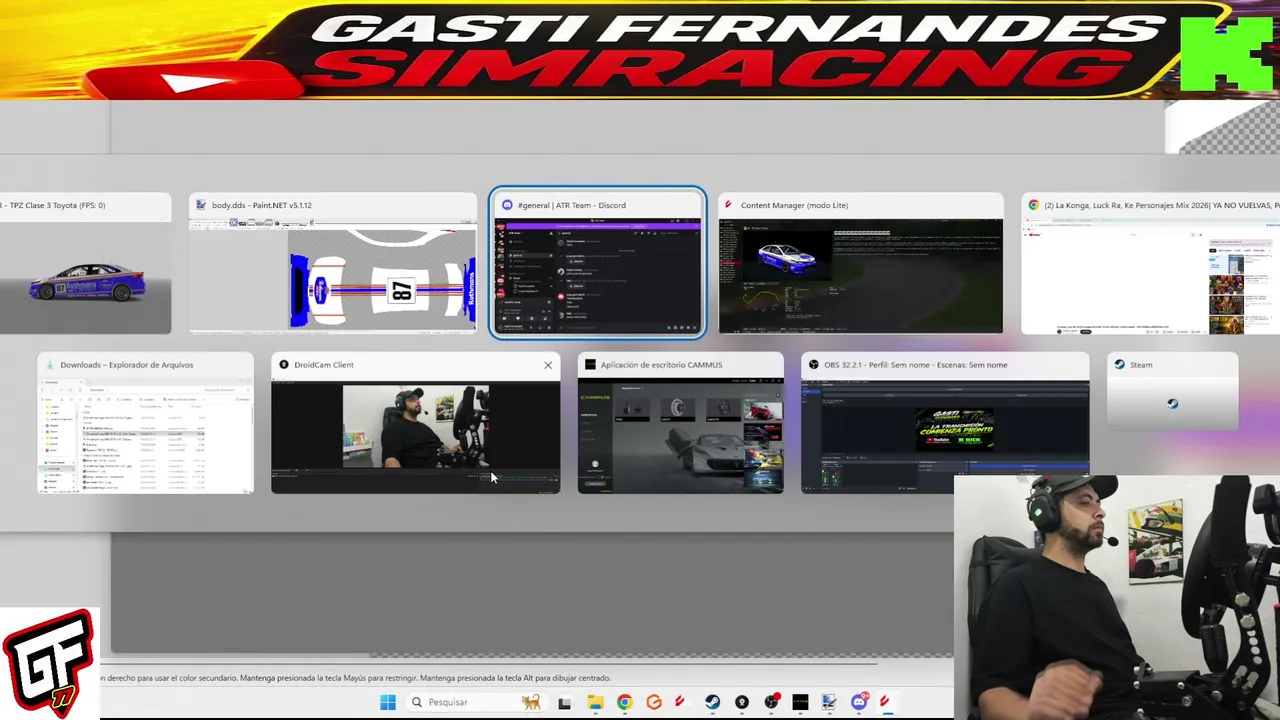Open the Downloads Explorador de Arquivos window
Image resolution: width=1280 pixels, height=720 pixels.
tap(145, 423)
